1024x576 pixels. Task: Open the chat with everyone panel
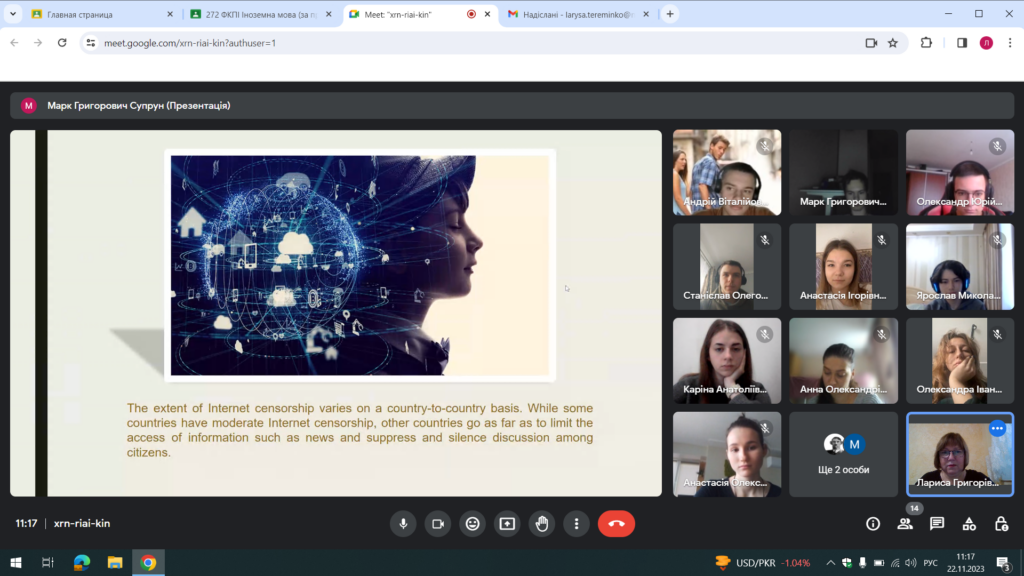point(937,523)
